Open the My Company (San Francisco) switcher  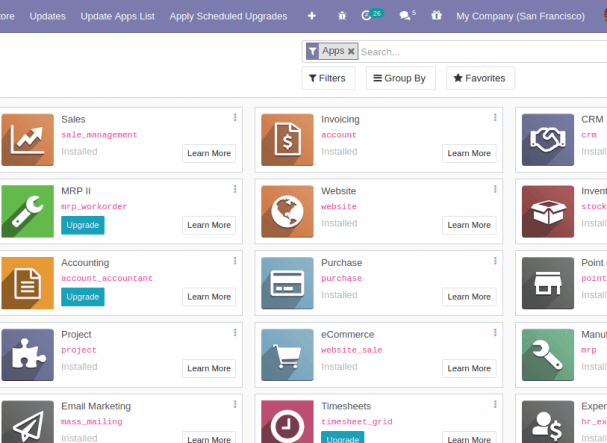(x=520, y=16)
